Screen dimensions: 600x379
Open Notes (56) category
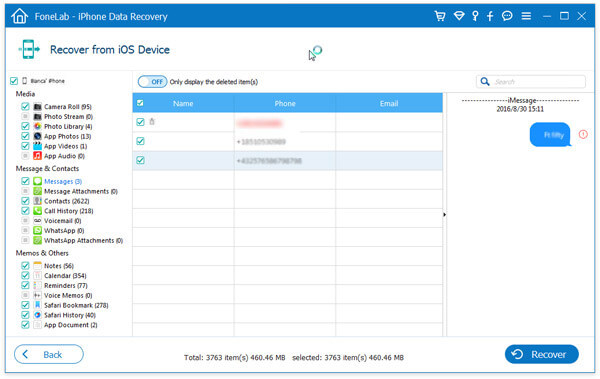(x=59, y=266)
